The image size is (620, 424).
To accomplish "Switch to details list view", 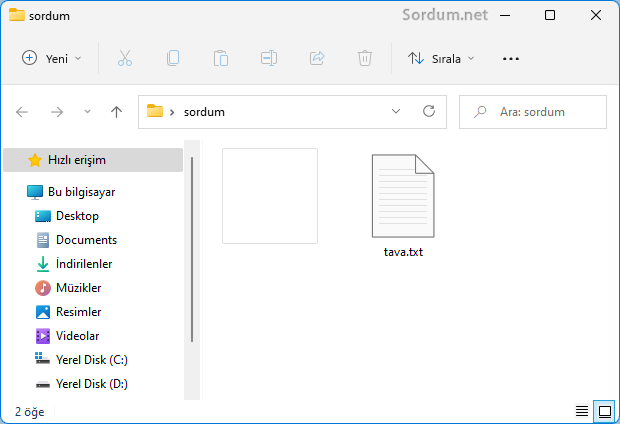I will 582,411.
